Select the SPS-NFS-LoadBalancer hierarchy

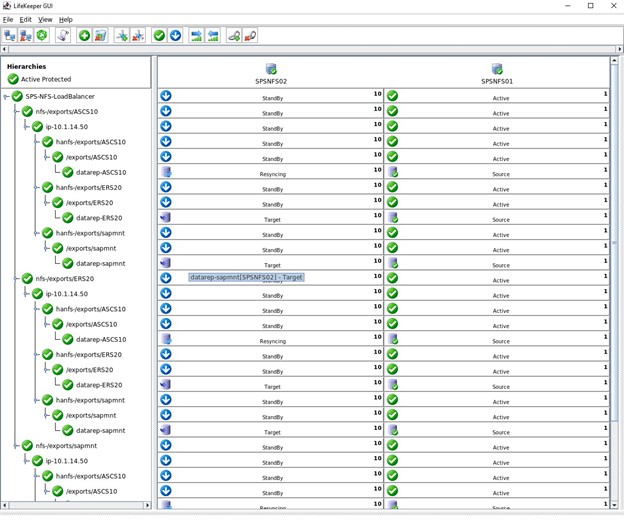click(60, 96)
